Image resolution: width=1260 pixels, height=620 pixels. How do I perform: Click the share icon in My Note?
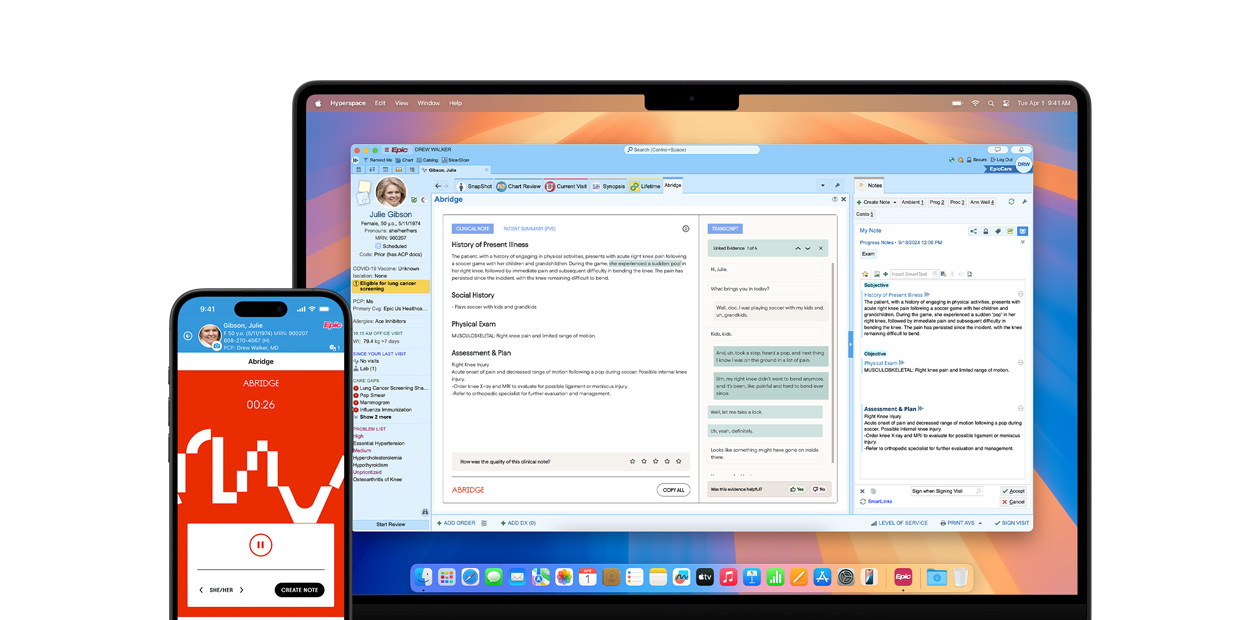coord(973,231)
